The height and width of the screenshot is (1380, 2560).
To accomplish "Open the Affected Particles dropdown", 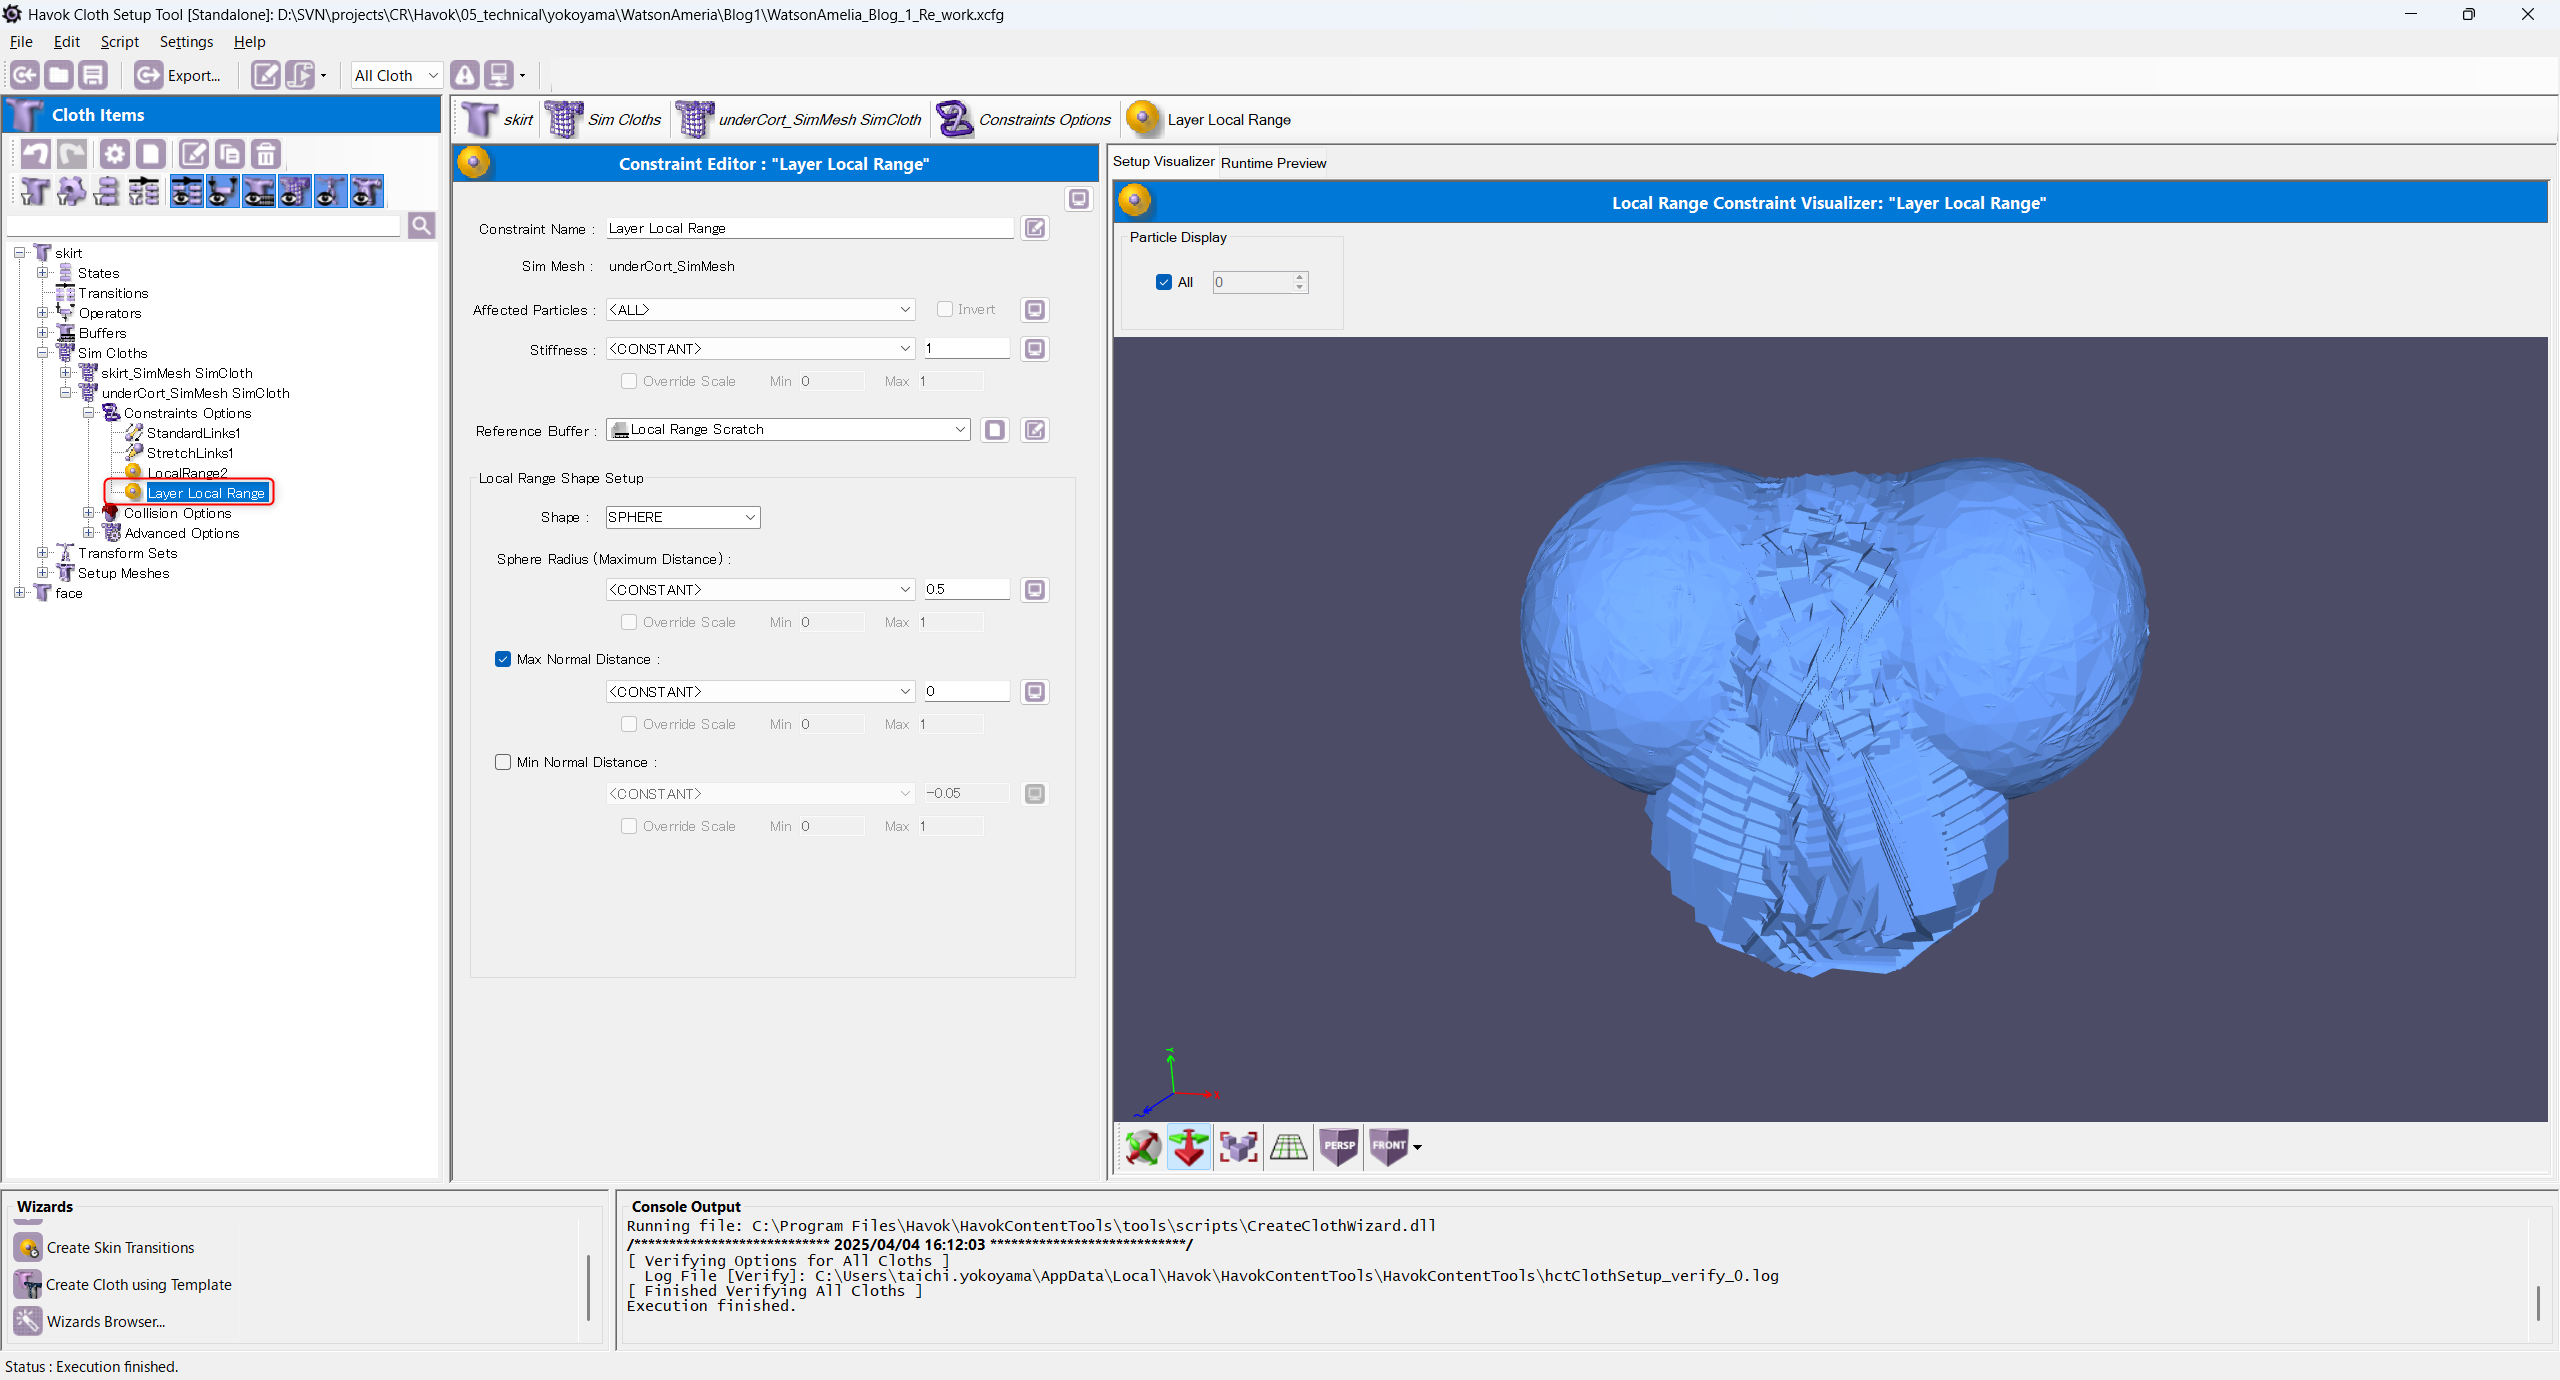I will click(x=761, y=310).
